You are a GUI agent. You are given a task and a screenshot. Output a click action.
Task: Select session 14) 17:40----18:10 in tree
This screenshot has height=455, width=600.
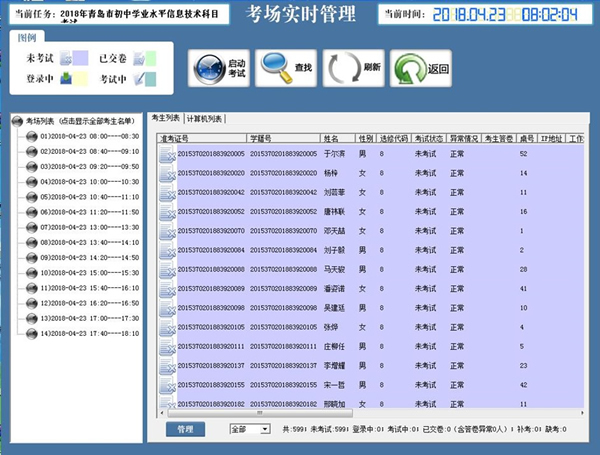pyautogui.click(x=88, y=333)
